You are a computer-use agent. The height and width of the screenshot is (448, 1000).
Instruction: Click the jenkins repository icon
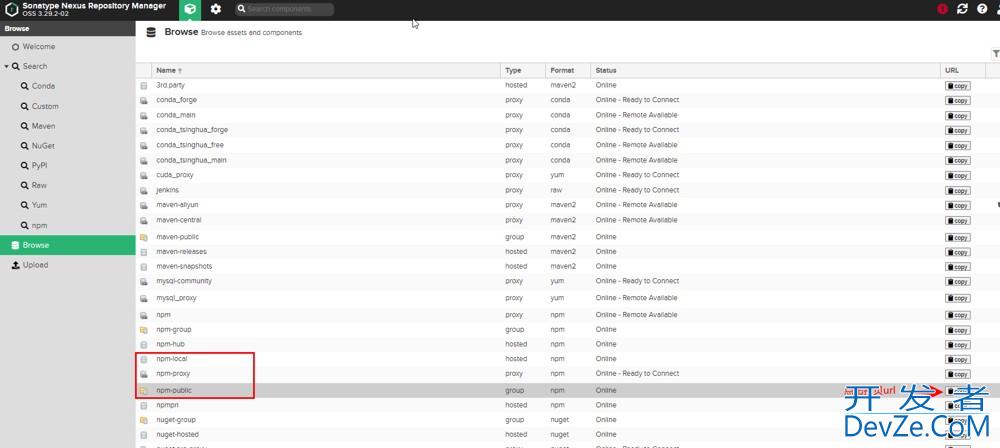(x=143, y=190)
